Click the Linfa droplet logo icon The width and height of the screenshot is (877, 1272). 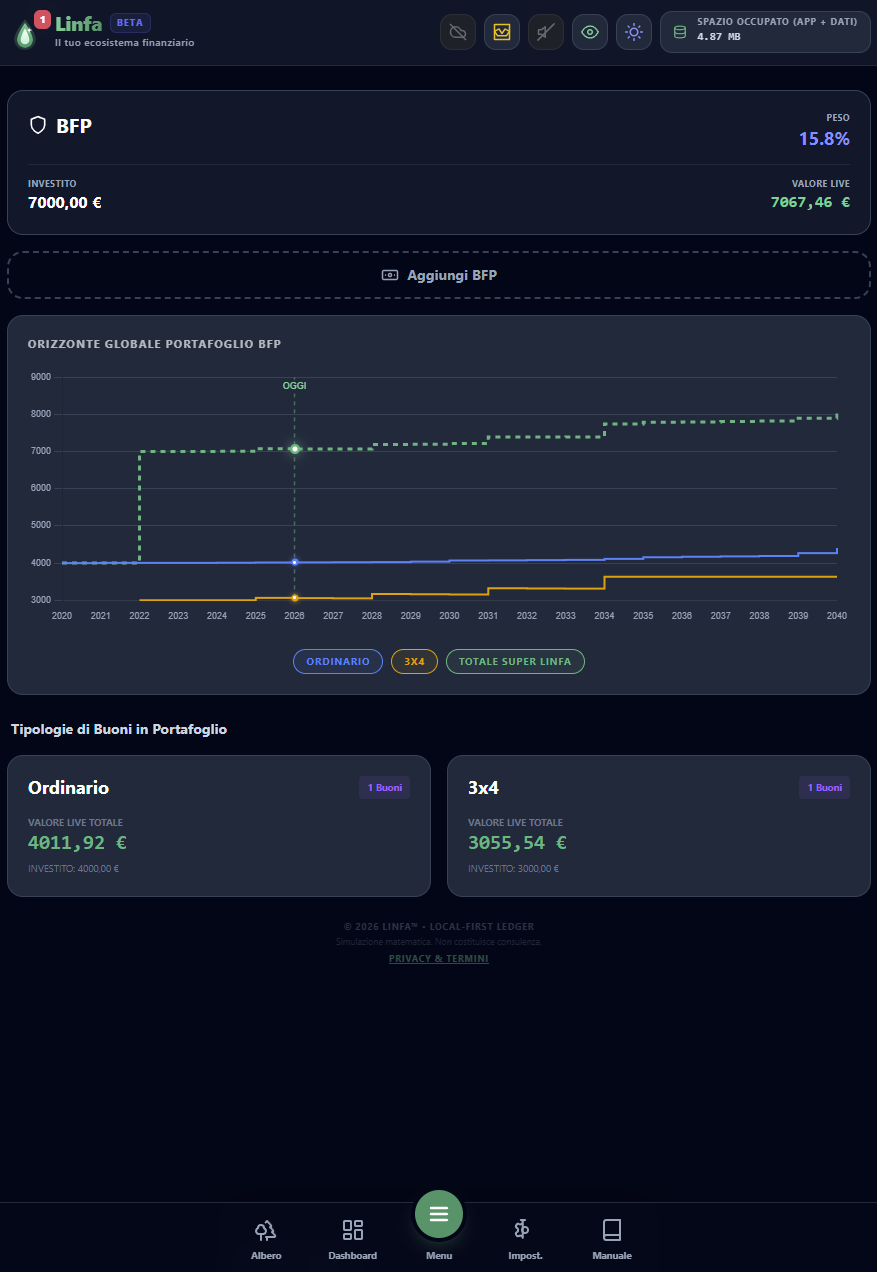[x=25, y=35]
